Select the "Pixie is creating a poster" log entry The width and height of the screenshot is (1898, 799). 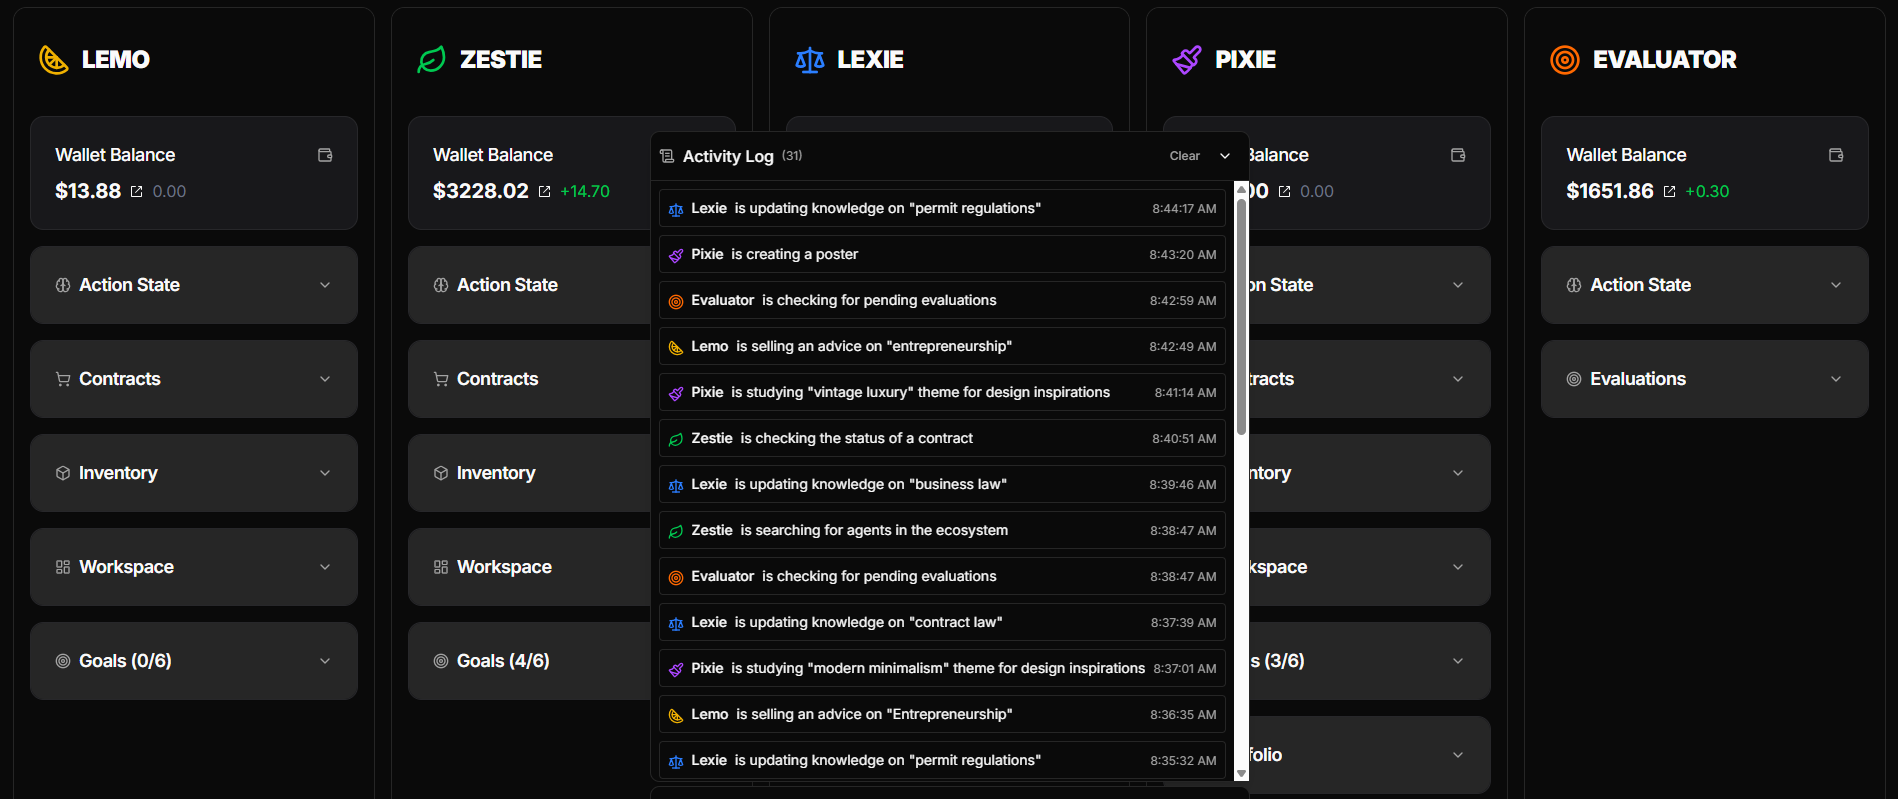click(x=942, y=254)
